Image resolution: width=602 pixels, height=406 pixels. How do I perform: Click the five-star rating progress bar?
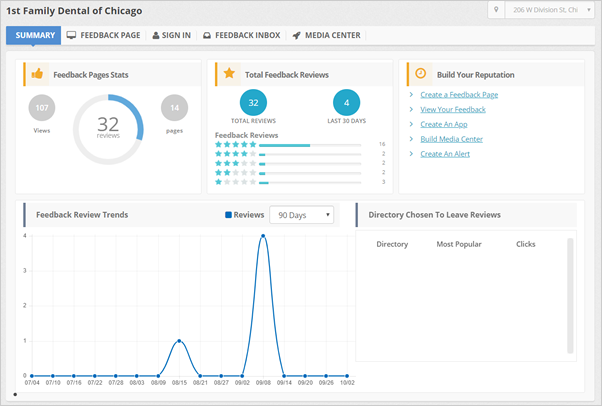pos(310,145)
